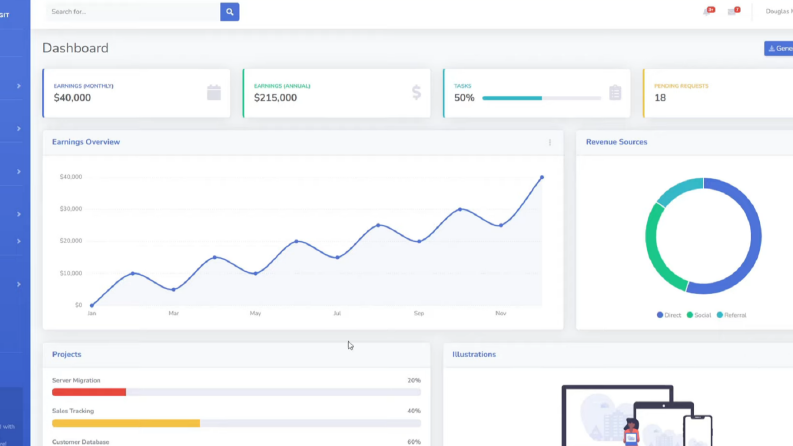
Task: Click the 50% tasks value
Action: point(464,98)
